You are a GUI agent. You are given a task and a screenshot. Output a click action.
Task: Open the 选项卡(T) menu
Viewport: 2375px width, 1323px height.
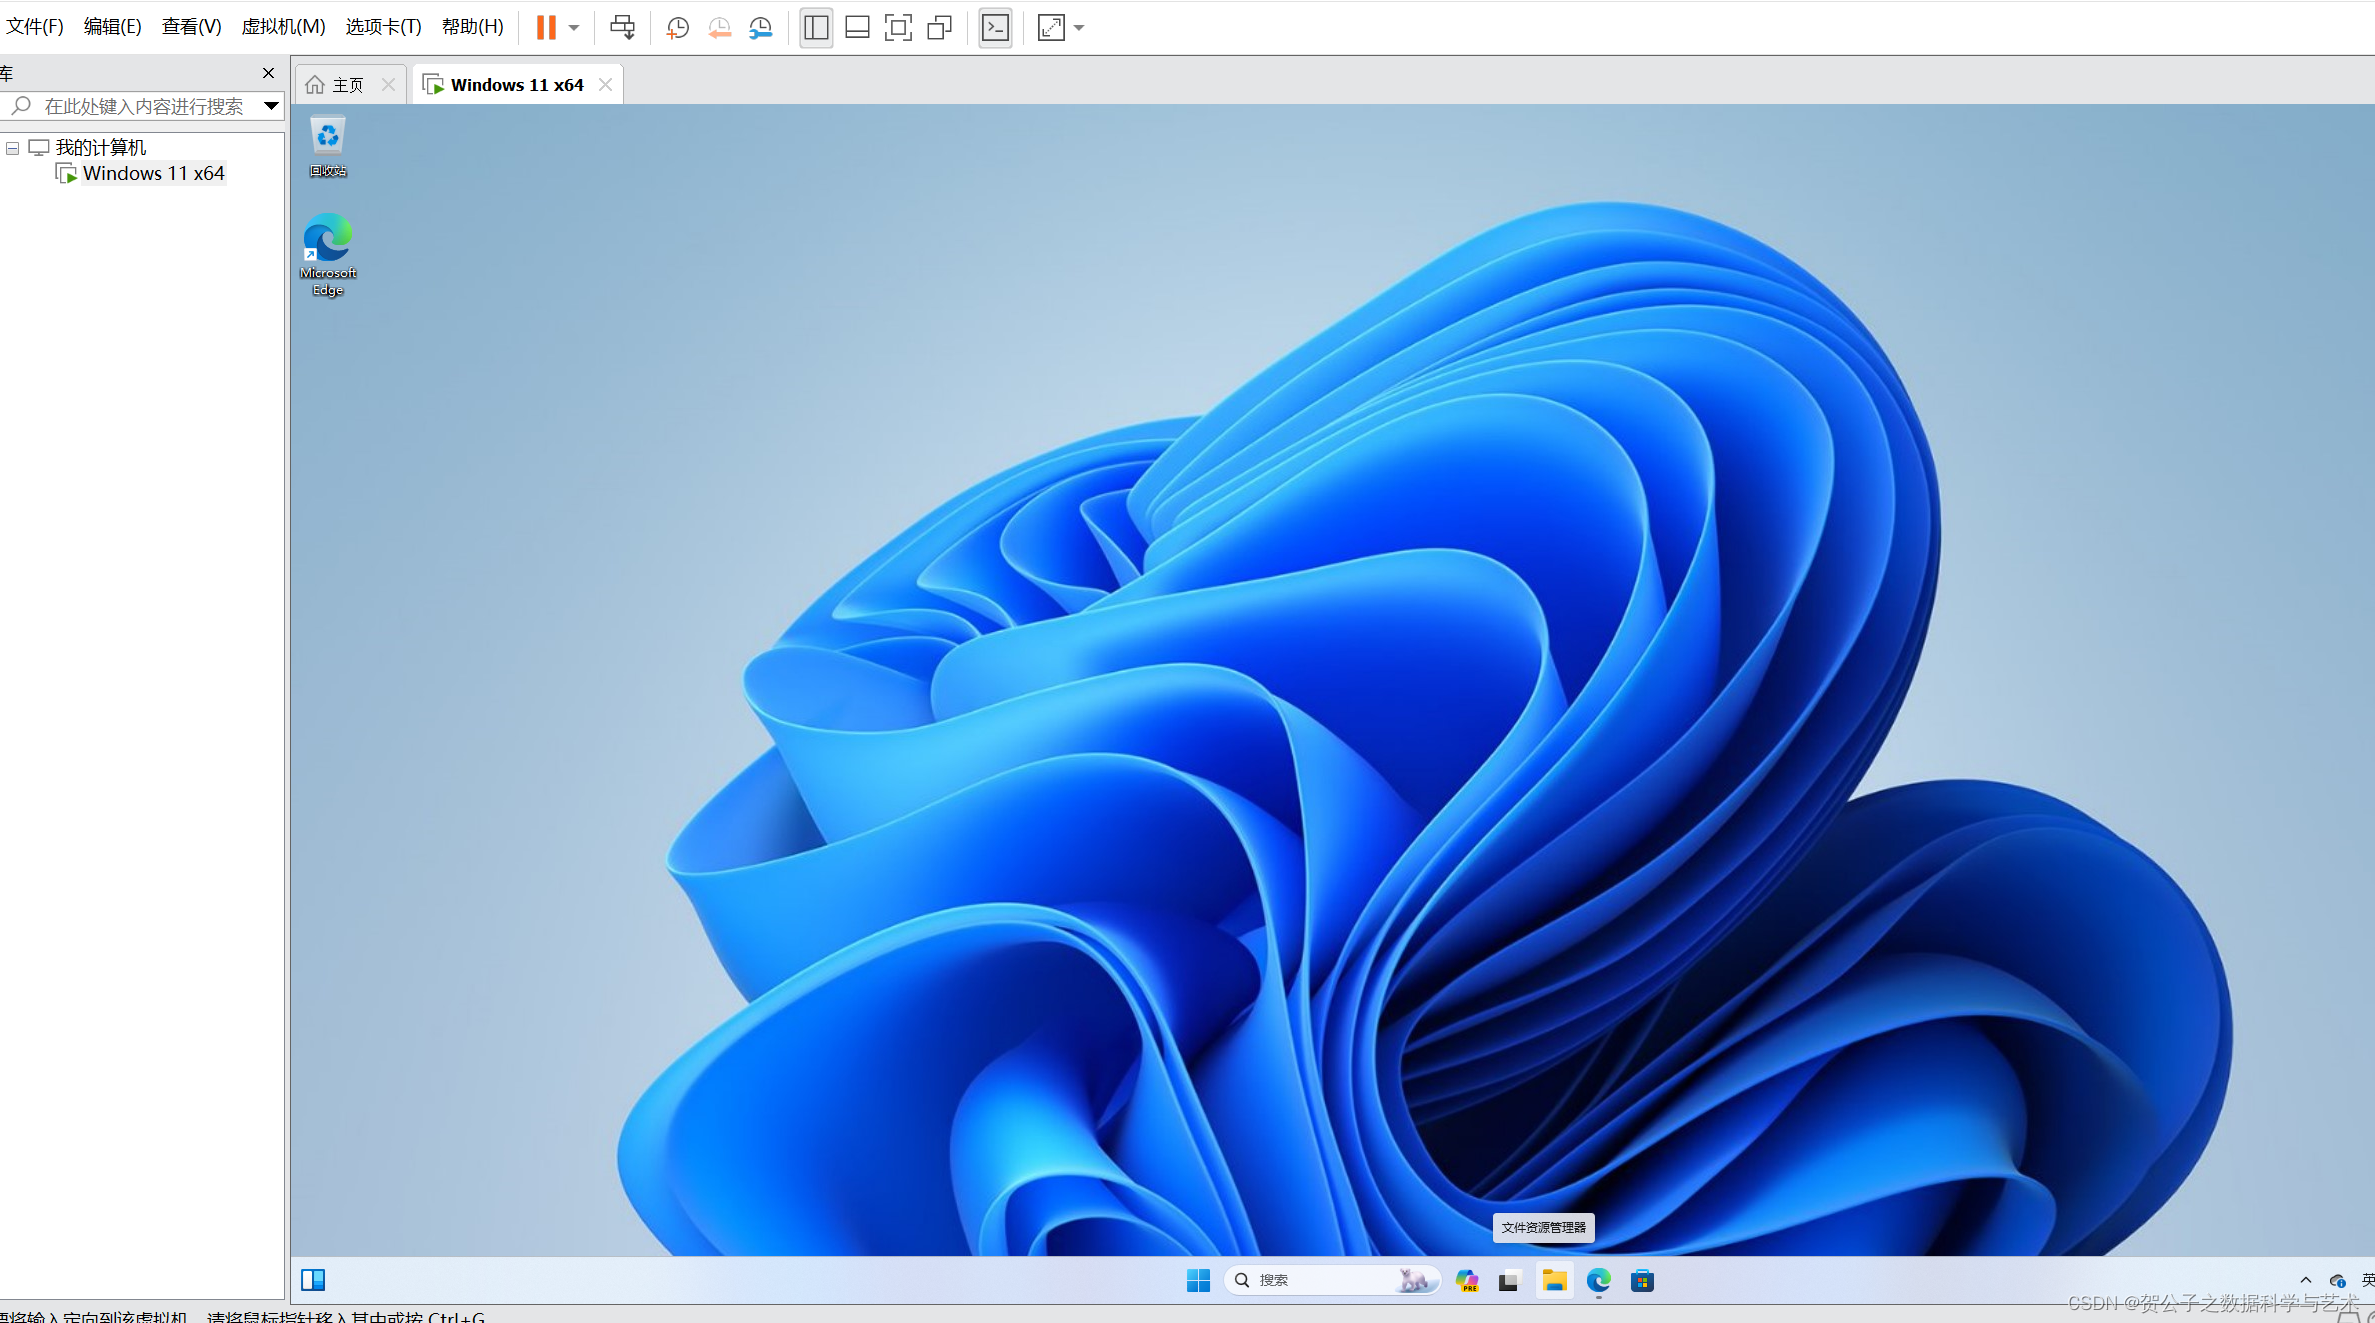pos(383,27)
